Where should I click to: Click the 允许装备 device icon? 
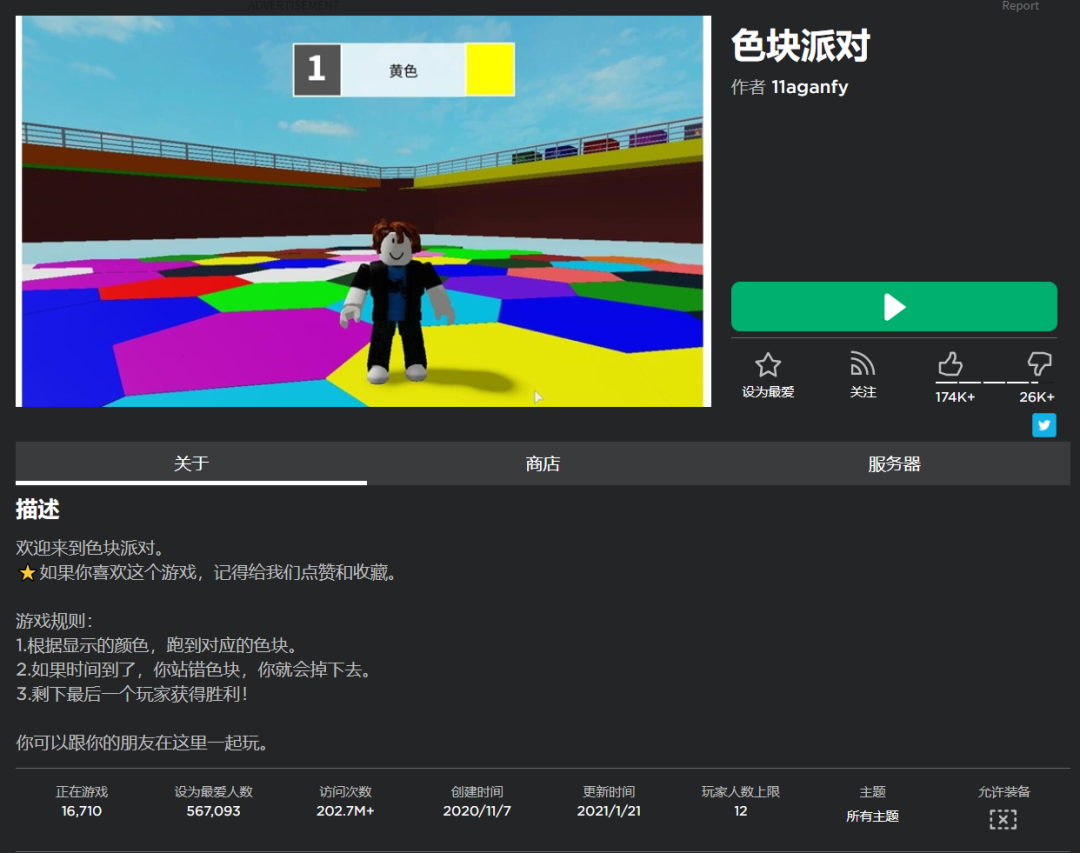[x=1003, y=818]
